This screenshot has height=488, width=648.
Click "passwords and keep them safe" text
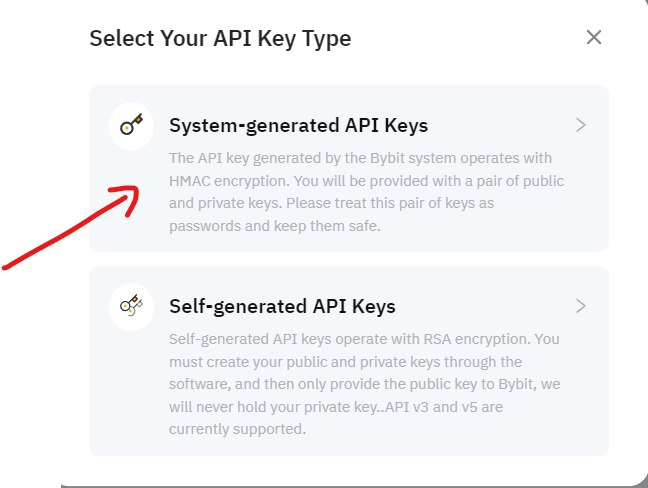[275, 226]
